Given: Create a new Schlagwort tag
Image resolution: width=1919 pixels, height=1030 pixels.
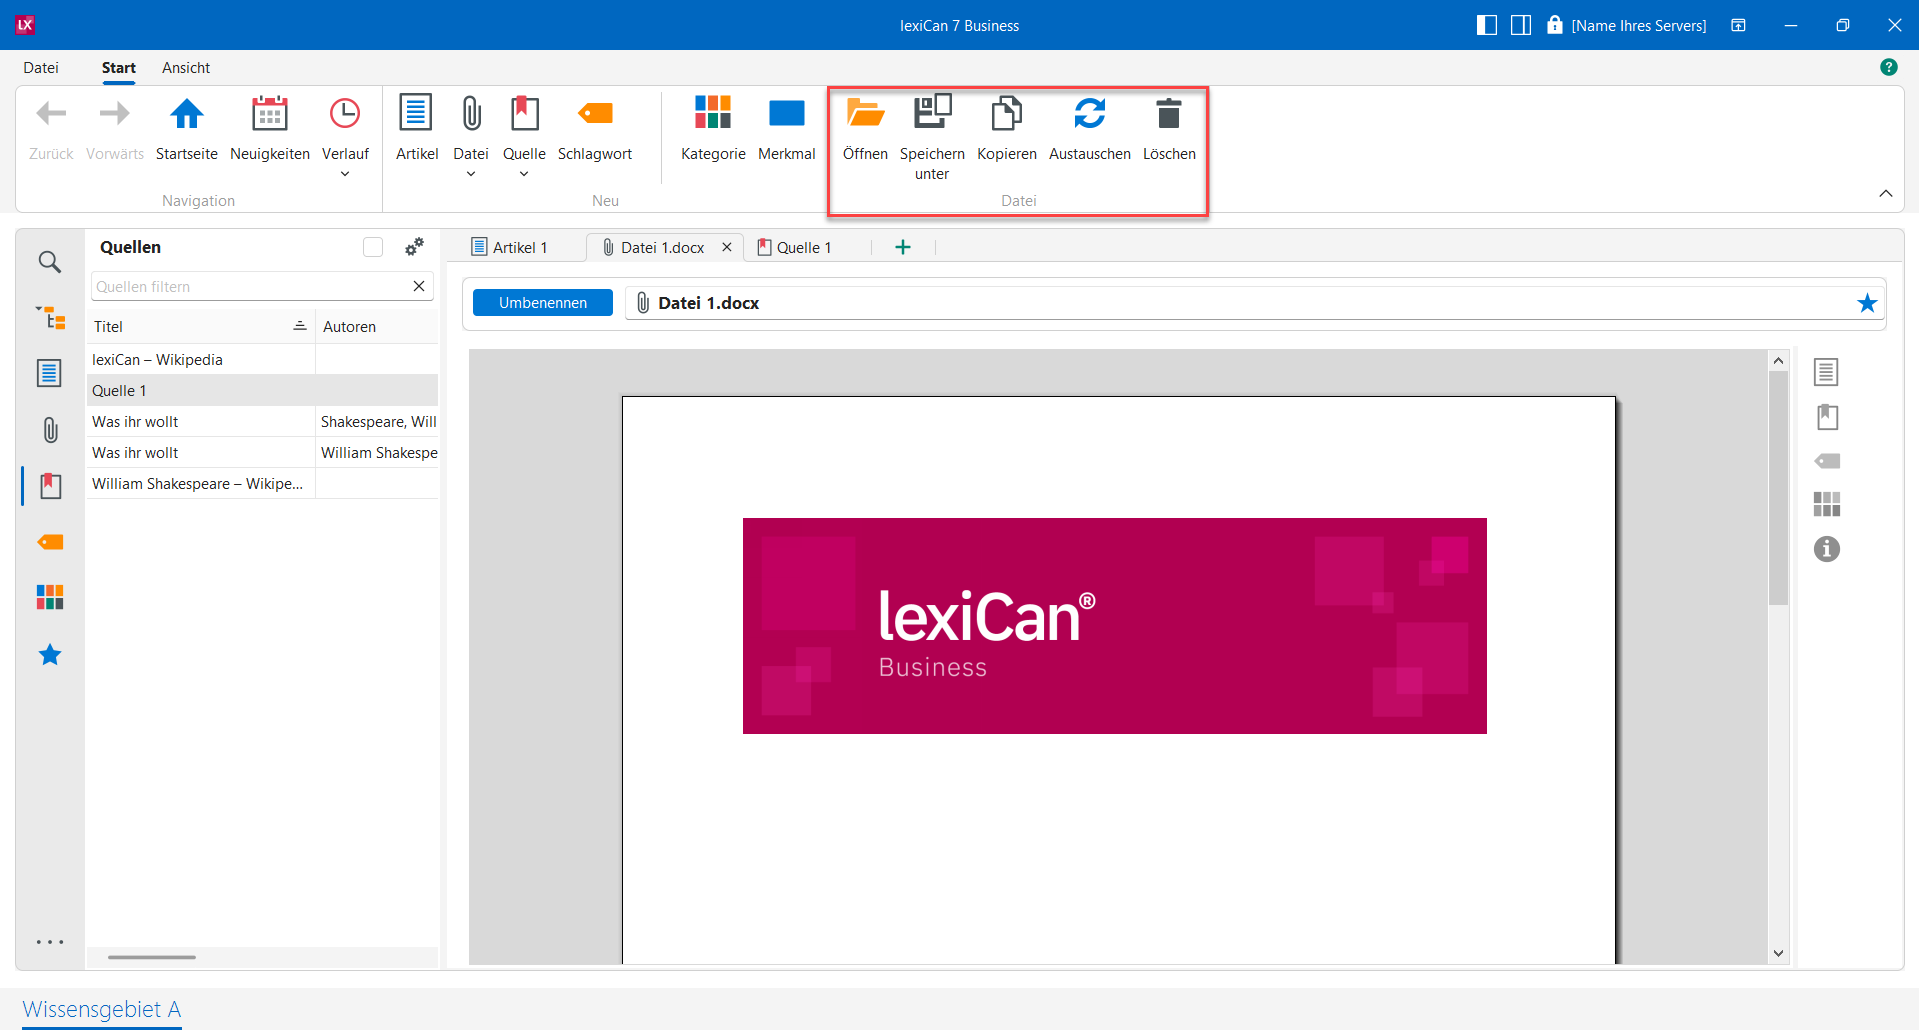Looking at the screenshot, I should tap(594, 115).
